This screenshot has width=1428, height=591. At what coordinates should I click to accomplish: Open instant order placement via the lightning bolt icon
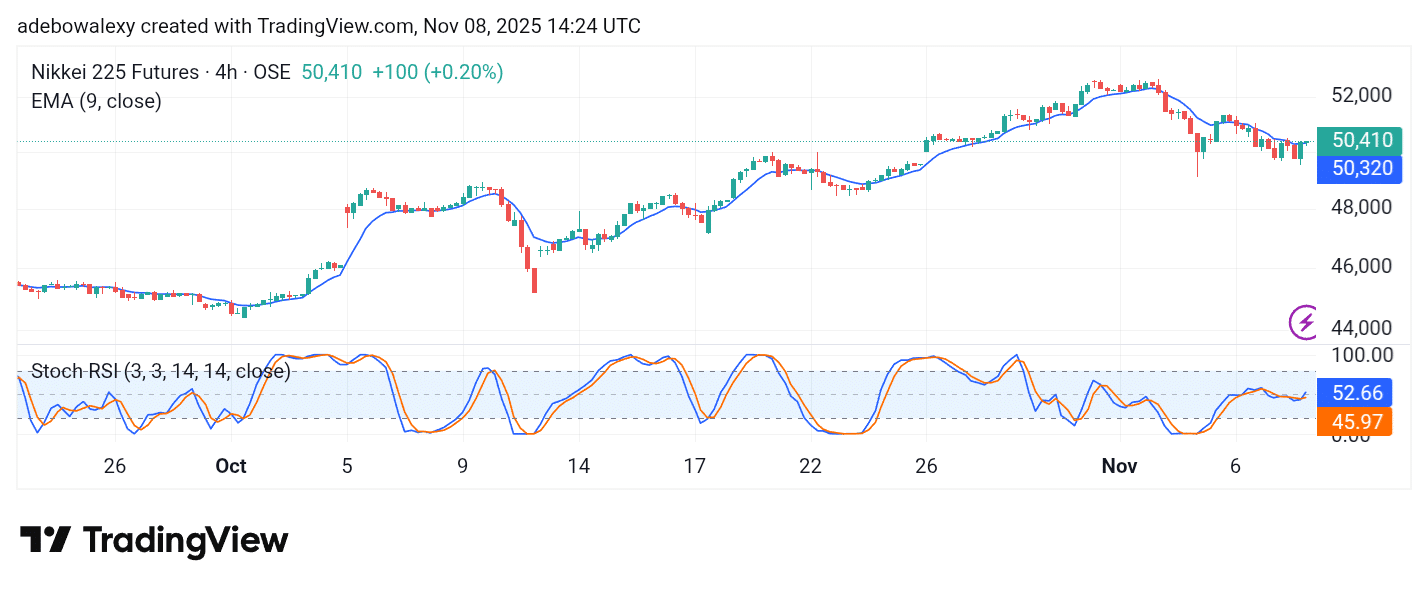click(x=1305, y=321)
